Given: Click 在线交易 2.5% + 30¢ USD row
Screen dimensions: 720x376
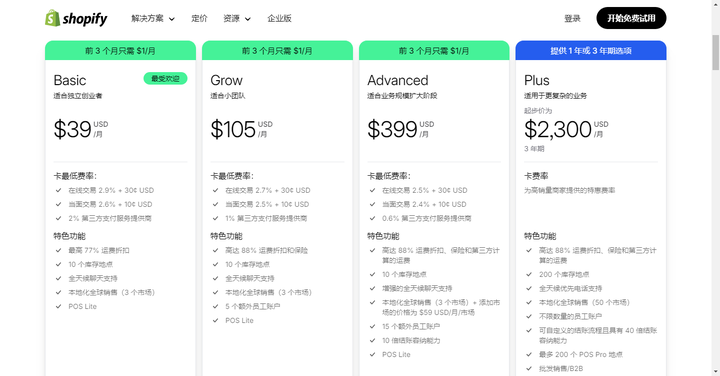Looking at the screenshot, I should 425,190.
